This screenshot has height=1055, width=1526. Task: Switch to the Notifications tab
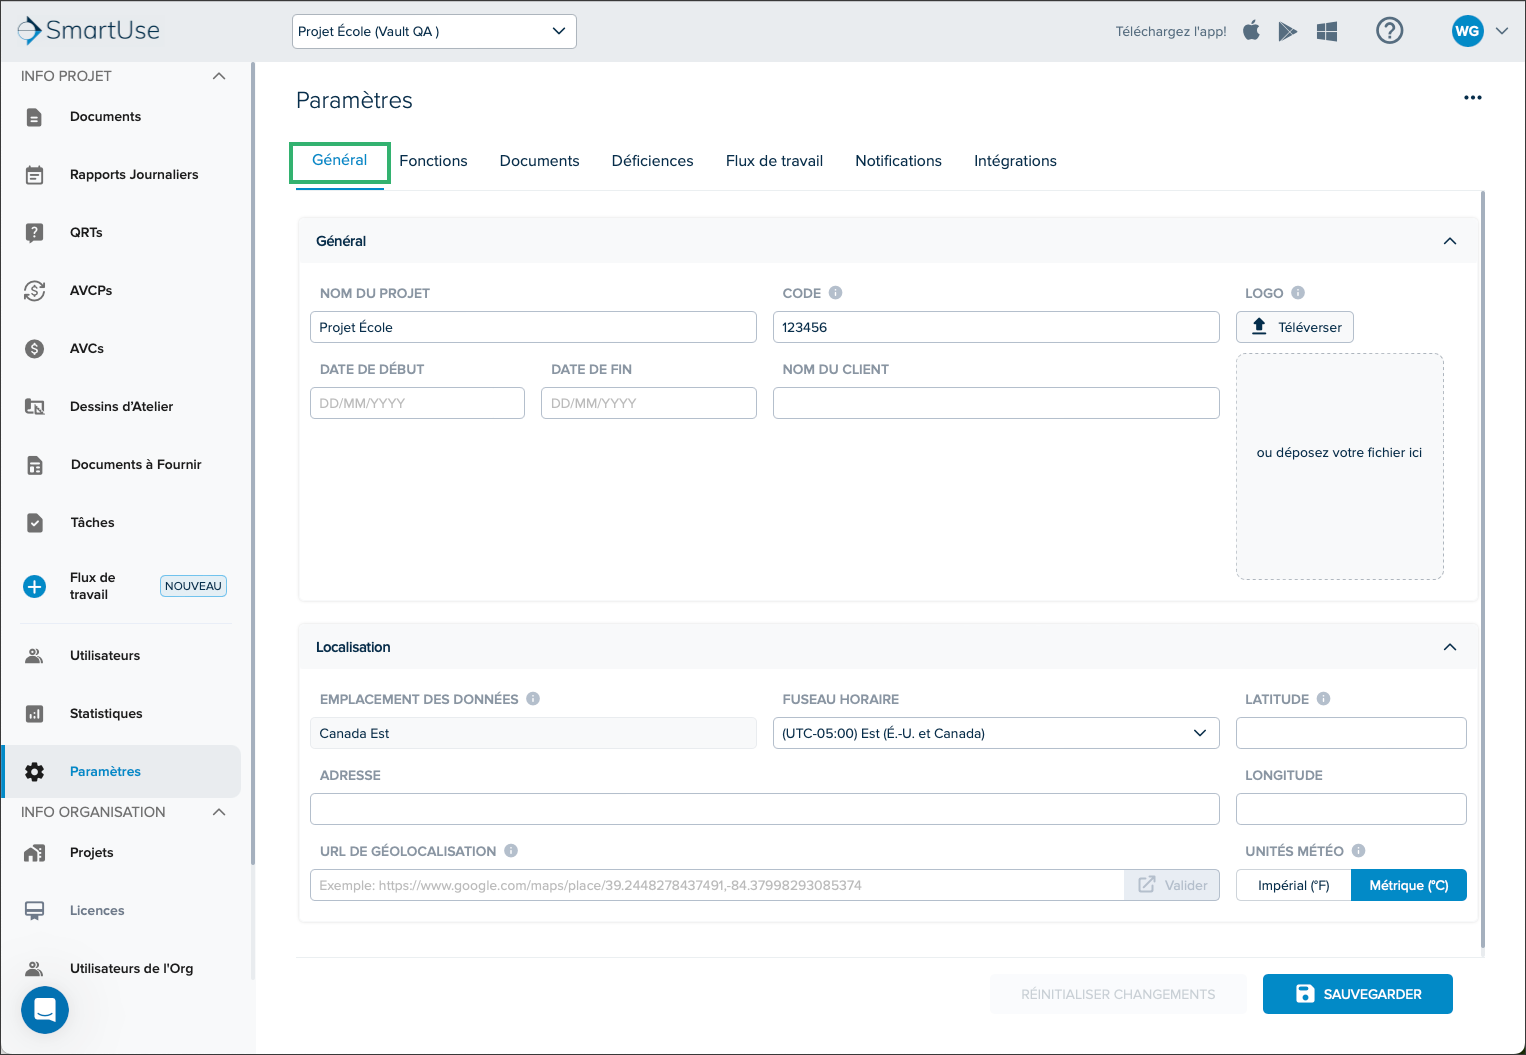[x=898, y=161]
